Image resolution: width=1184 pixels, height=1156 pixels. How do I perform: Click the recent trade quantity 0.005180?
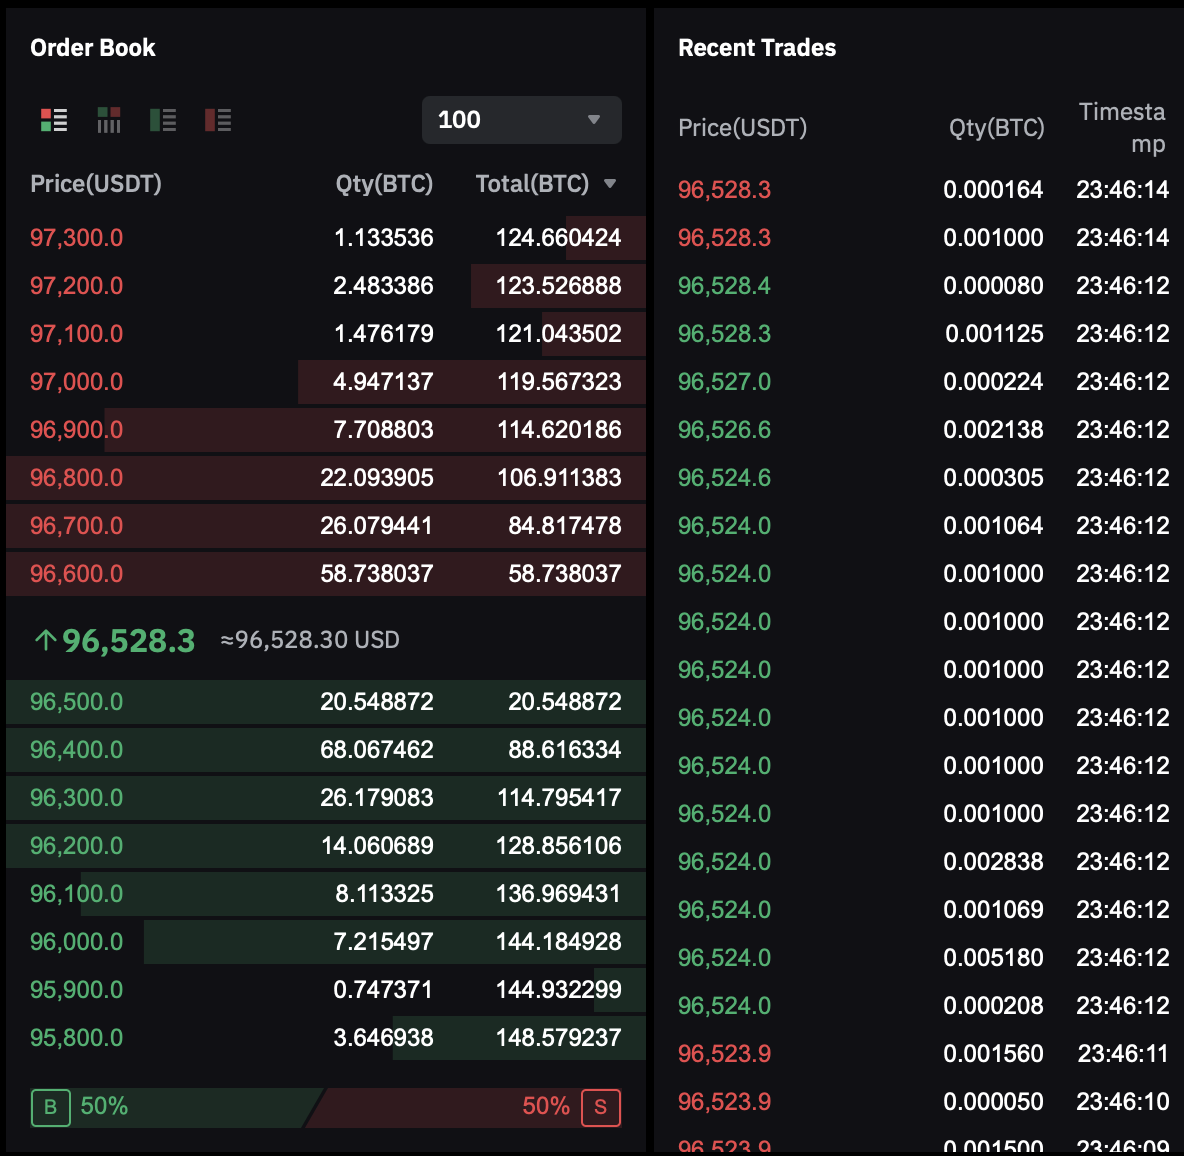point(993,957)
